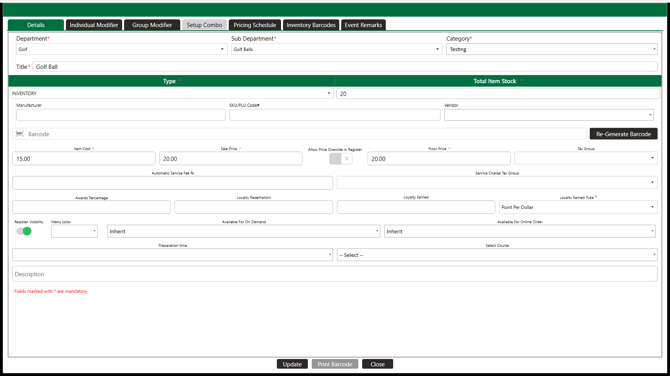The height and width of the screenshot is (376, 670).
Task: Click the Total Item Stock header
Action: click(498, 81)
